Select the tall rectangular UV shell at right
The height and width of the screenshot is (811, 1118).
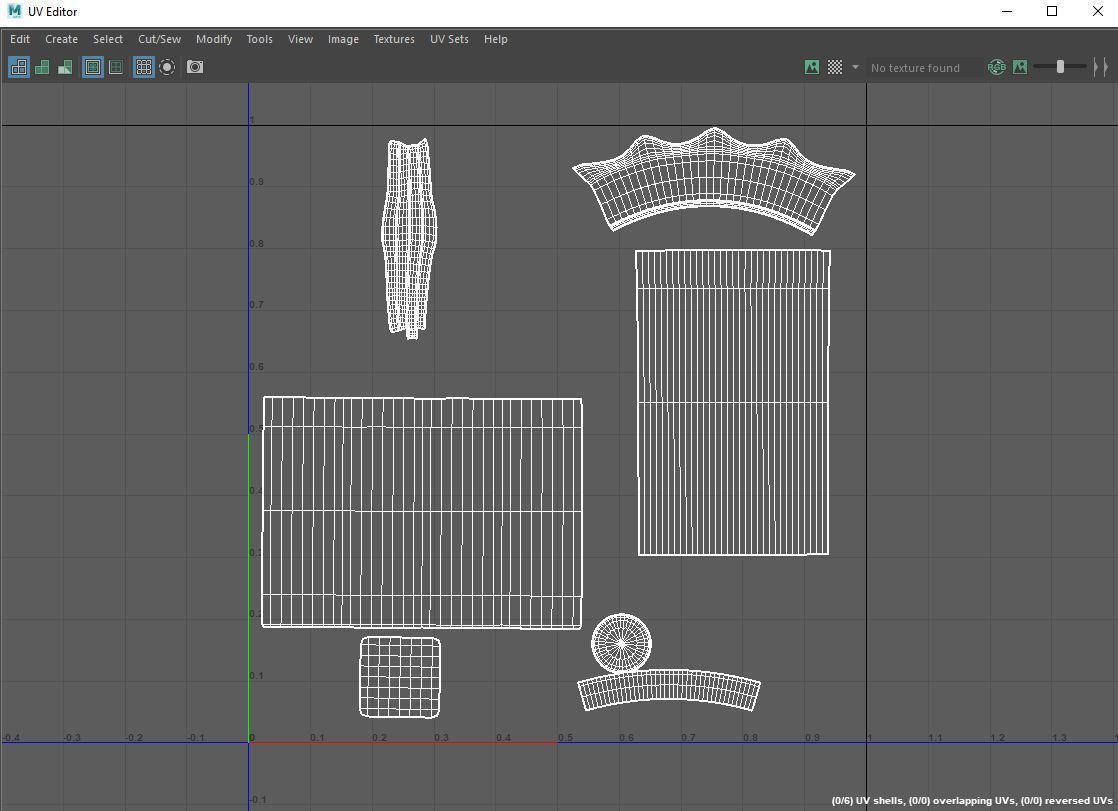click(x=733, y=402)
